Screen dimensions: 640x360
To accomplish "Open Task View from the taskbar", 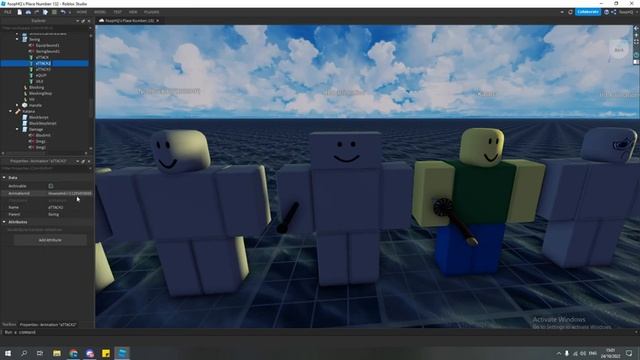I will point(40,353).
